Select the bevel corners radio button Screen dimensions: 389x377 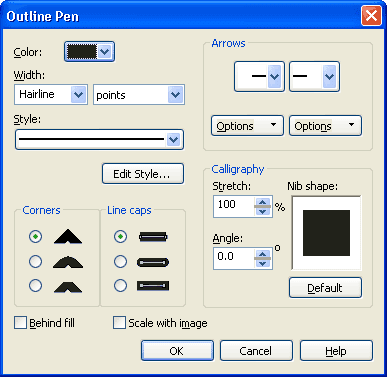(x=35, y=286)
